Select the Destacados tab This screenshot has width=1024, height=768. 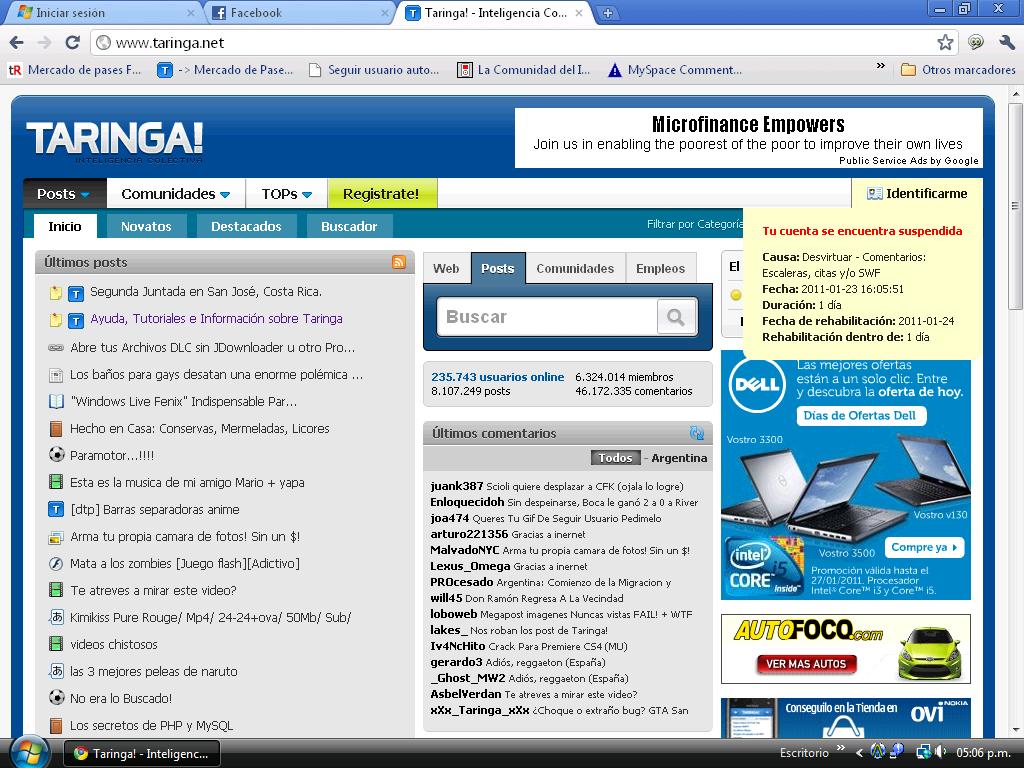pyautogui.click(x=246, y=227)
